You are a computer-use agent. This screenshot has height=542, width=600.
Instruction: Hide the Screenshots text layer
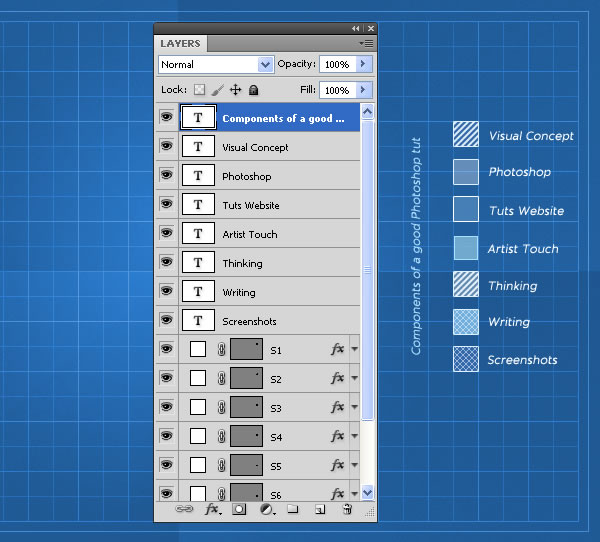coord(166,320)
